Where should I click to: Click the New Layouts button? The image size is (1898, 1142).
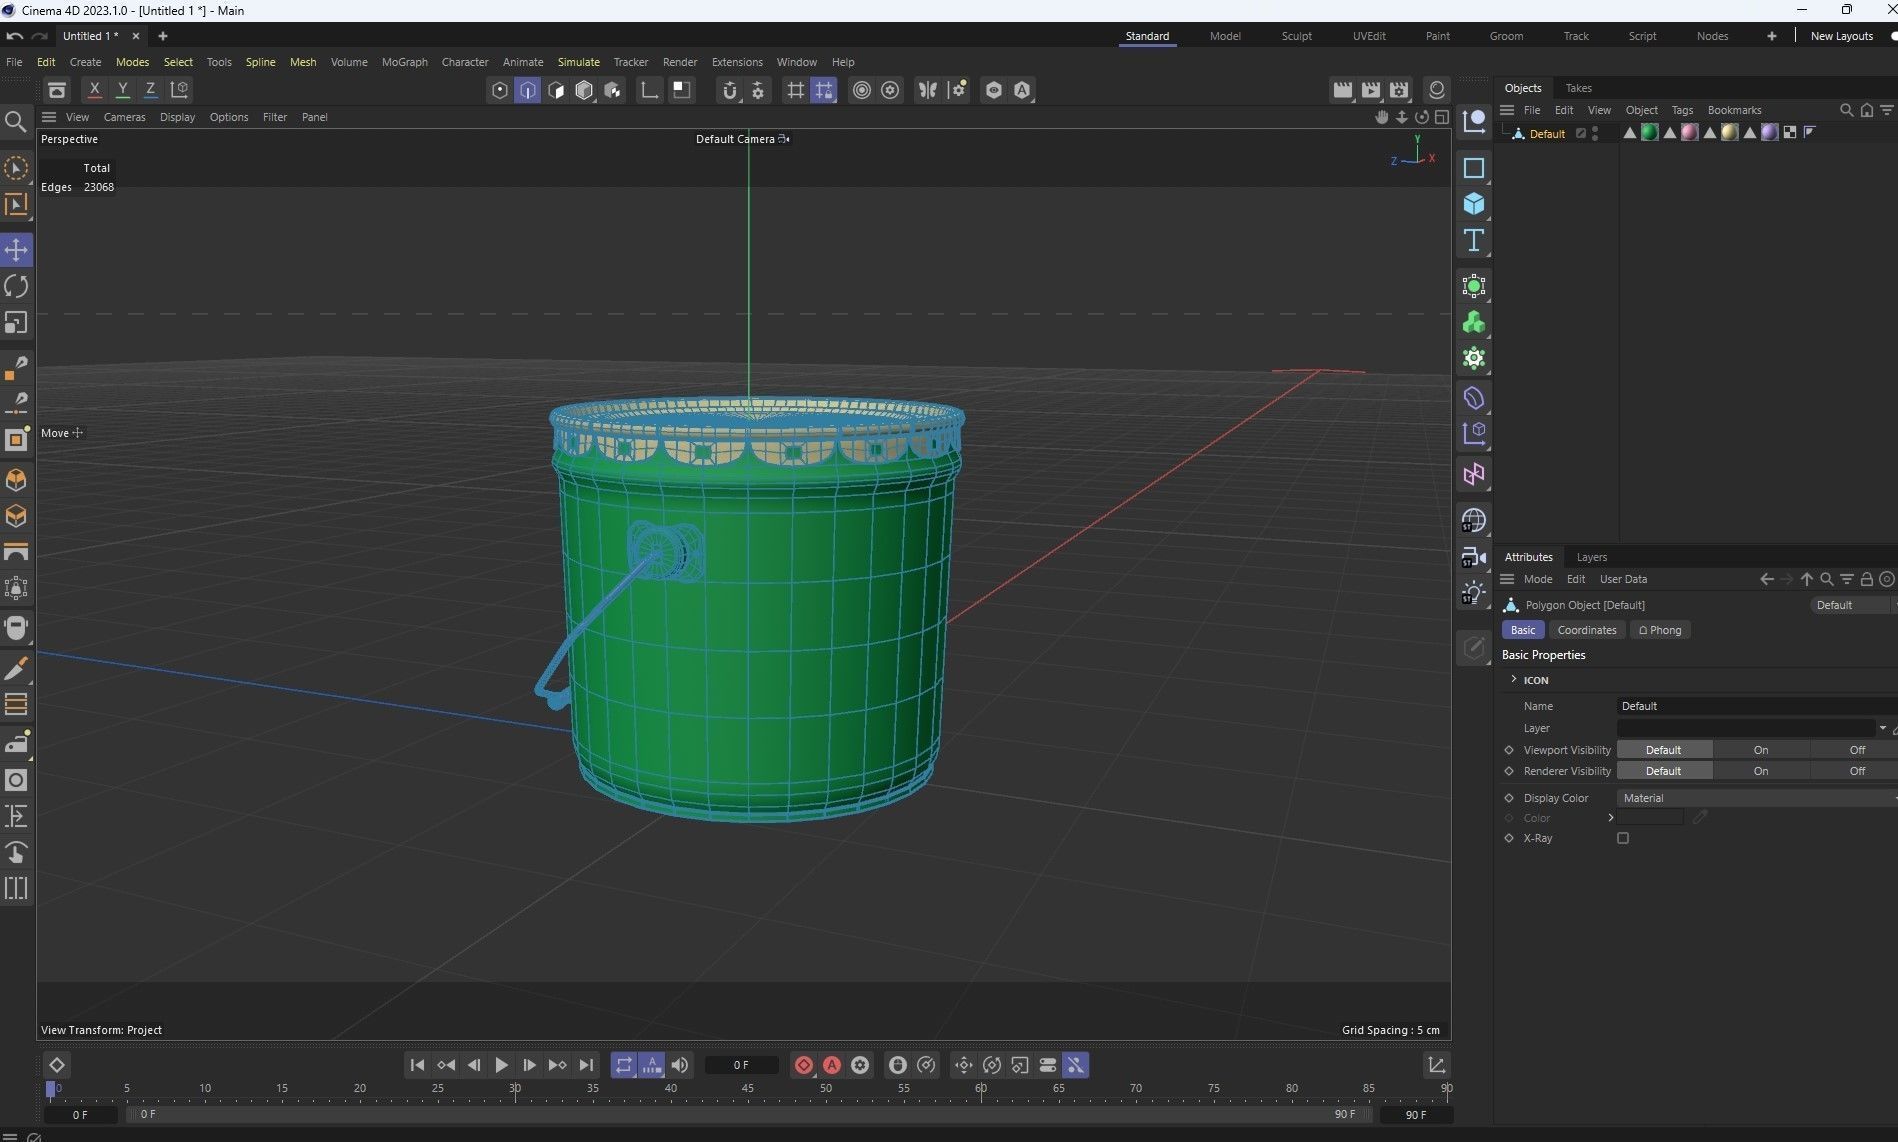[1841, 36]
